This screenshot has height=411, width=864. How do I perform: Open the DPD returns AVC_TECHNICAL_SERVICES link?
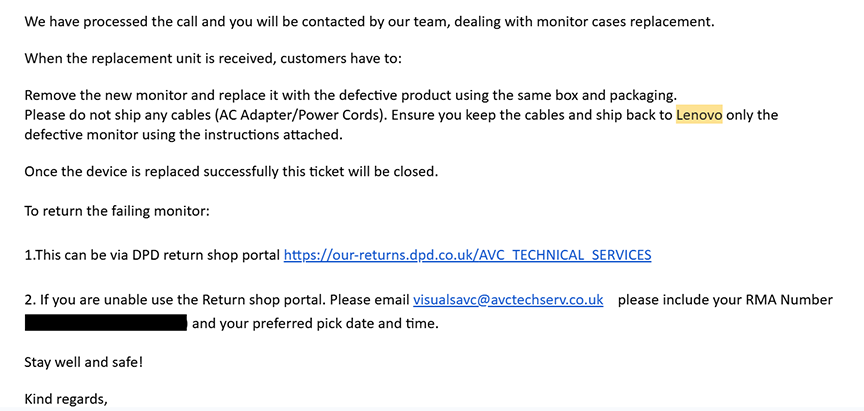coord(467,255)
